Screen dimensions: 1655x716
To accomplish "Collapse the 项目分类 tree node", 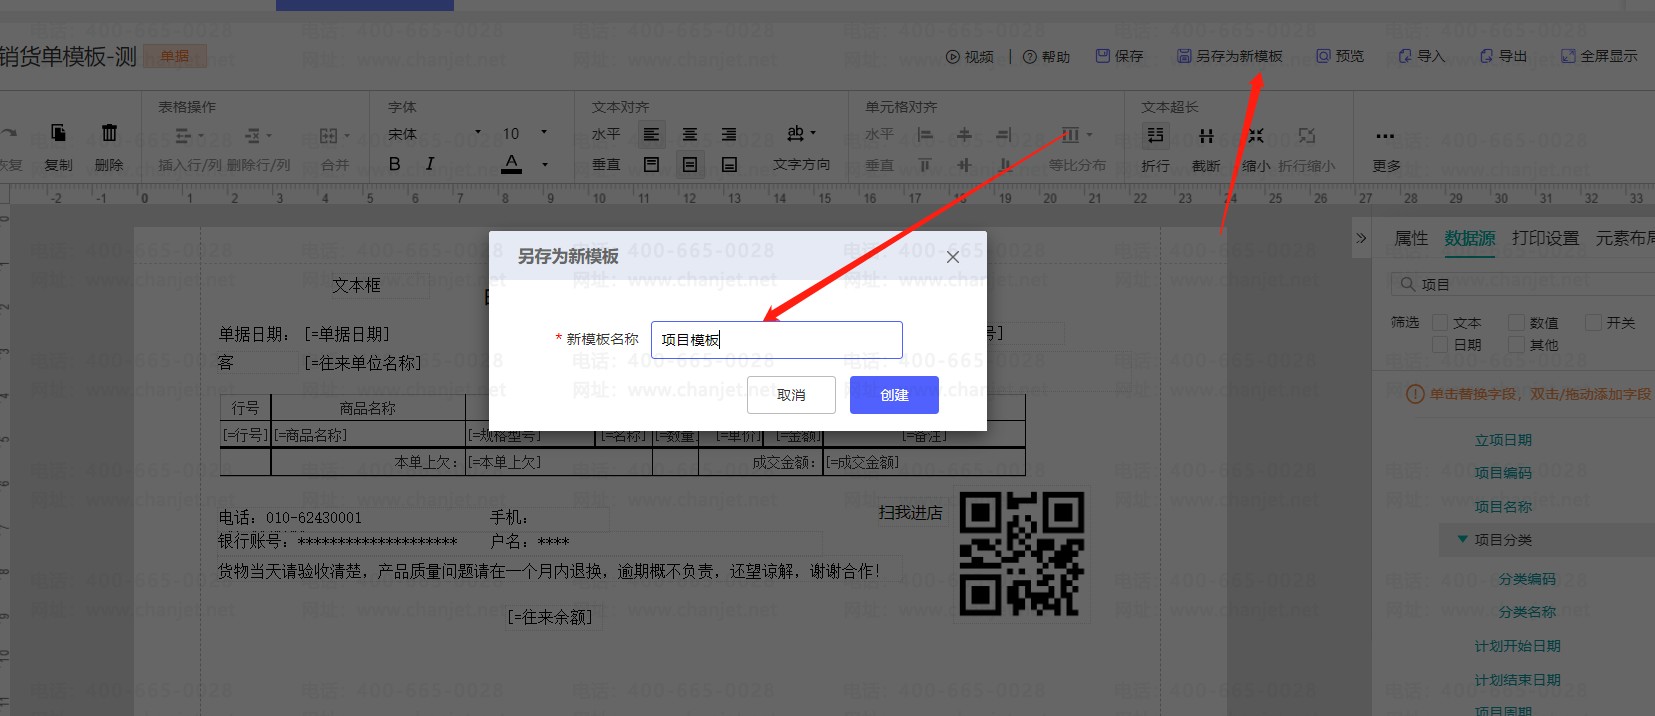I will pos(1463,539).
